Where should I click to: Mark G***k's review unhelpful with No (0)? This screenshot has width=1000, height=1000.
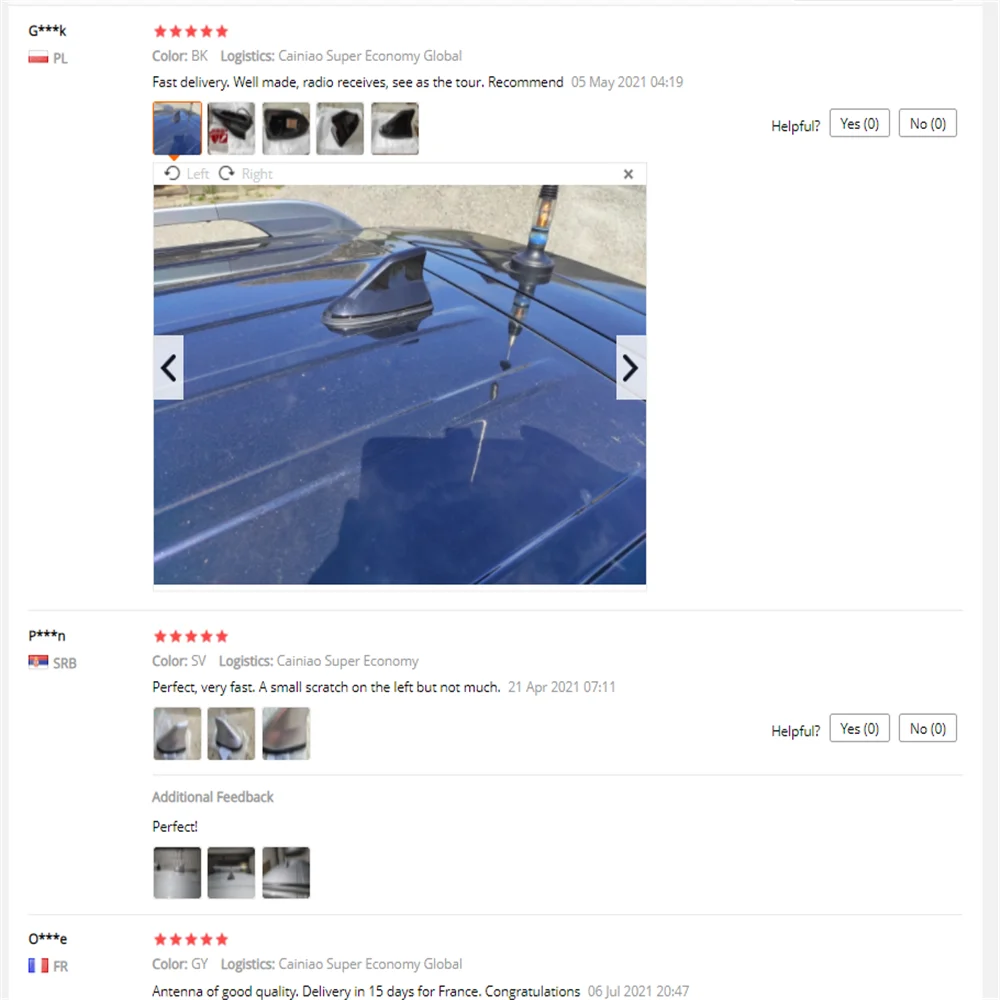pos(927,123)
